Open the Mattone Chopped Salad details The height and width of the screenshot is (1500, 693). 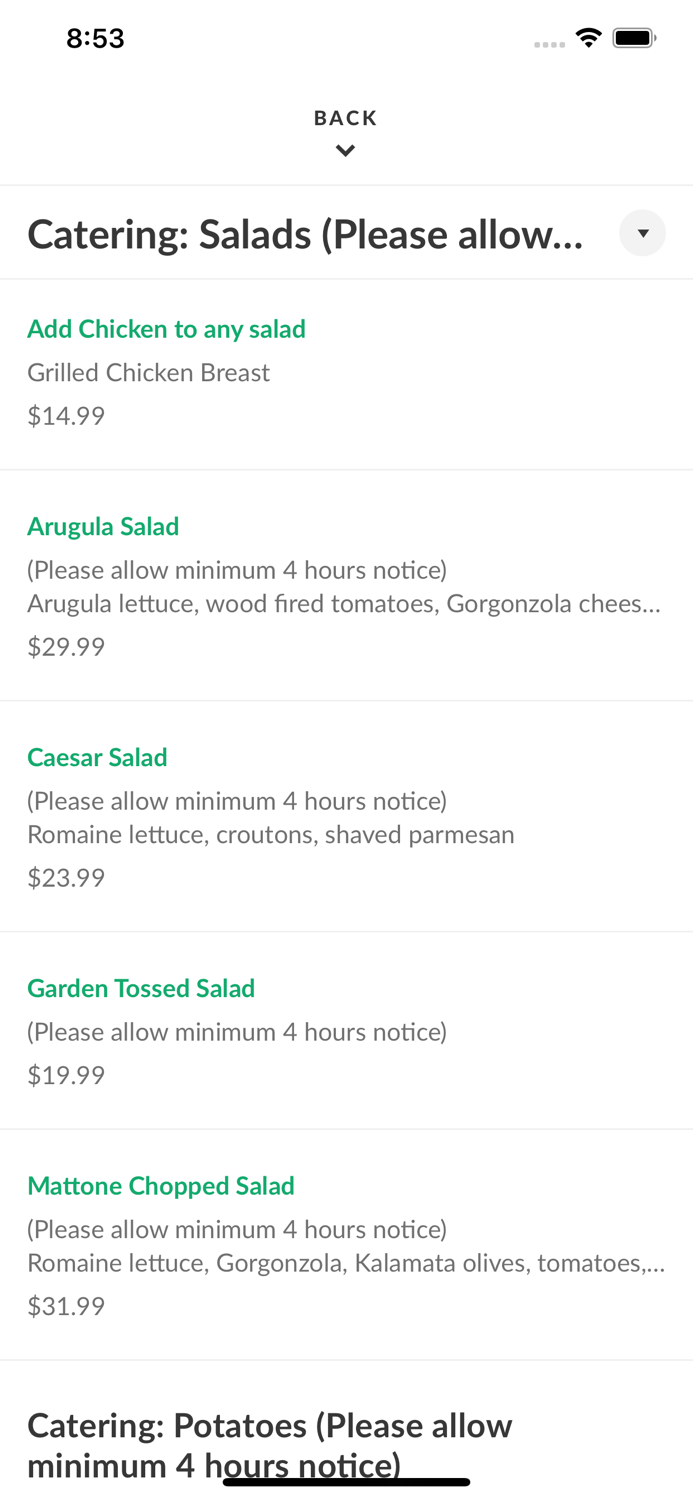(x=161, y=1186)
